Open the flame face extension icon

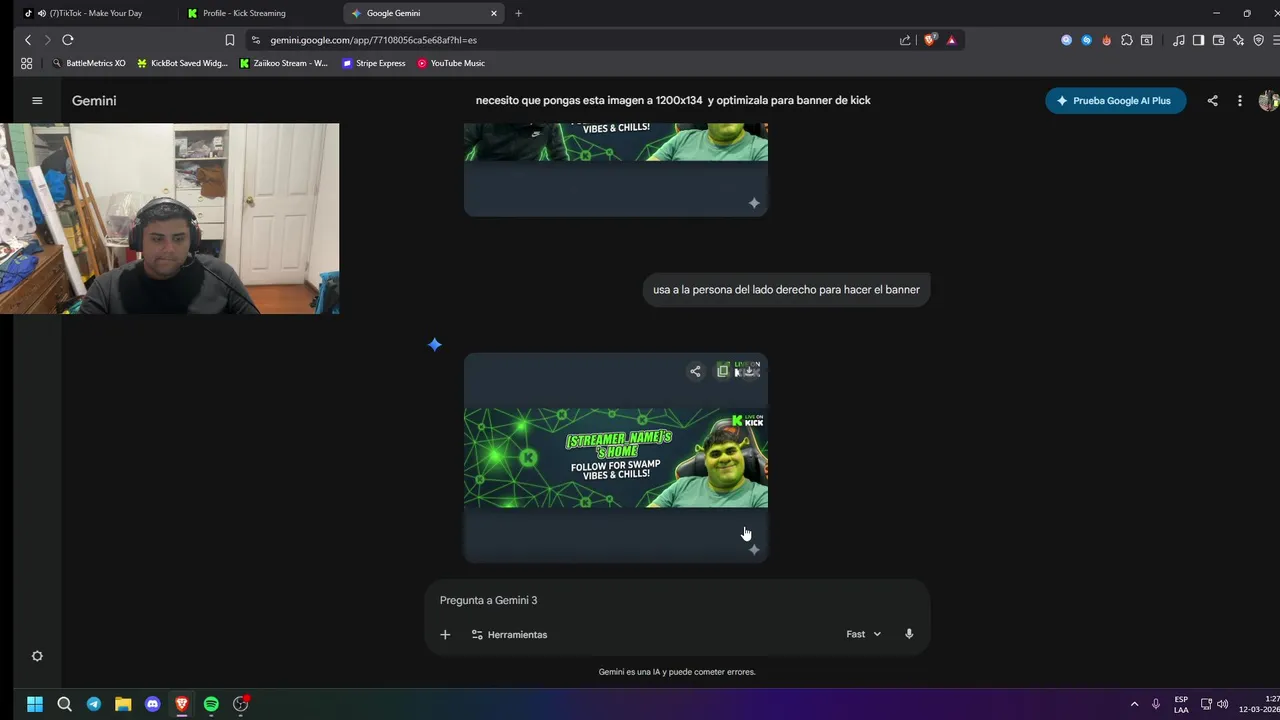pyautogui.click(x=1106, y=40)
